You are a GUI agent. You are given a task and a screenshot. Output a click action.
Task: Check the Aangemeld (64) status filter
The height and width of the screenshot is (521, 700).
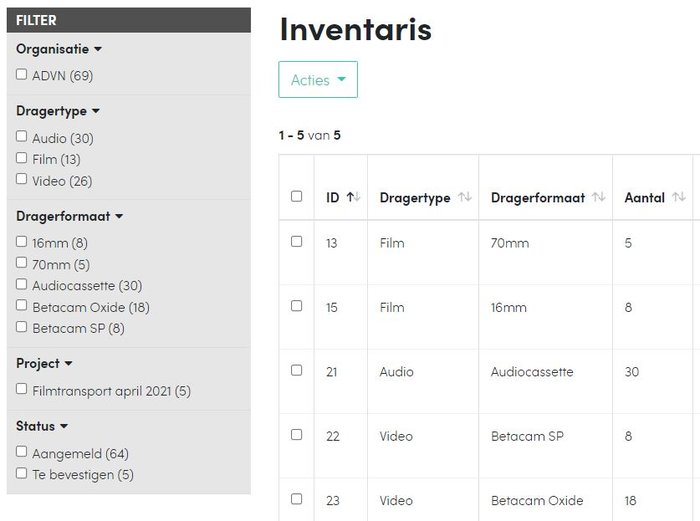click(21, 451)
